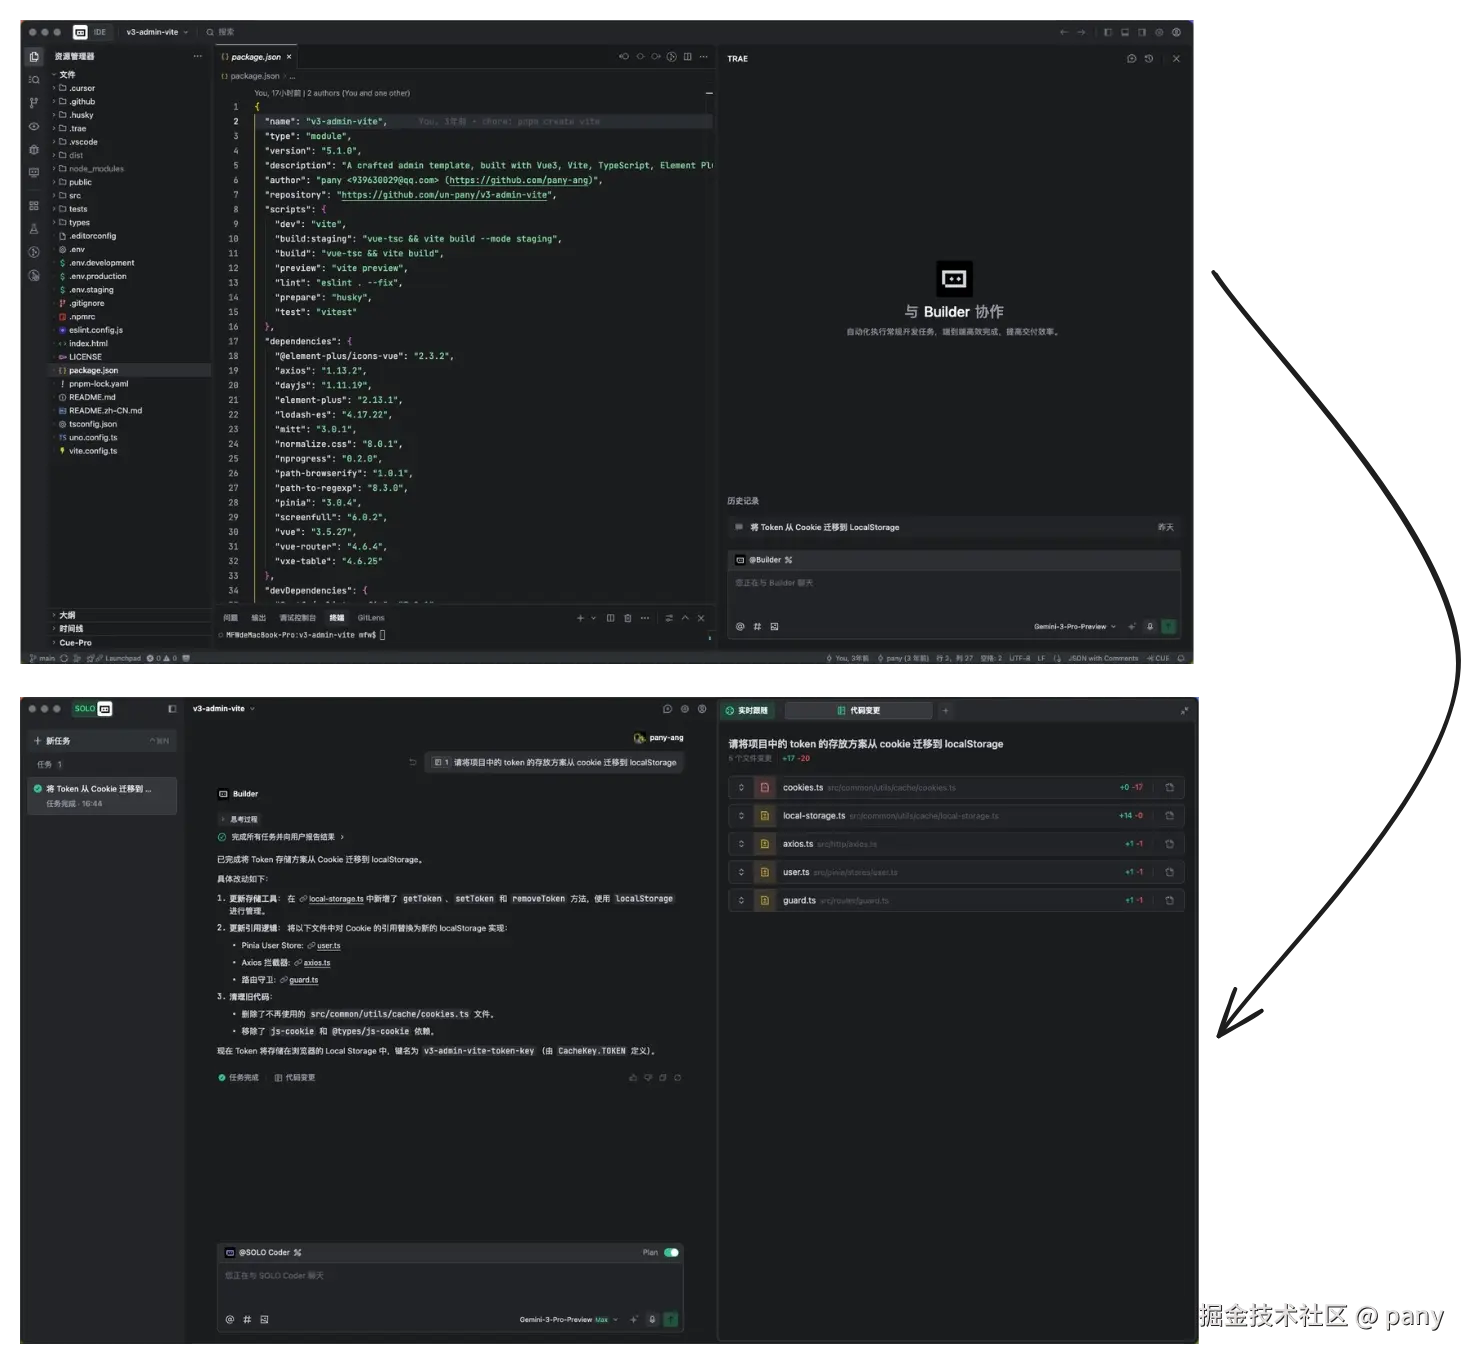This screenshot has width=1478, height=1364.
Task: Open history item 将 Token 从 Cookie 迁移到 LocalStorage
Action: (x=954, y=527)
